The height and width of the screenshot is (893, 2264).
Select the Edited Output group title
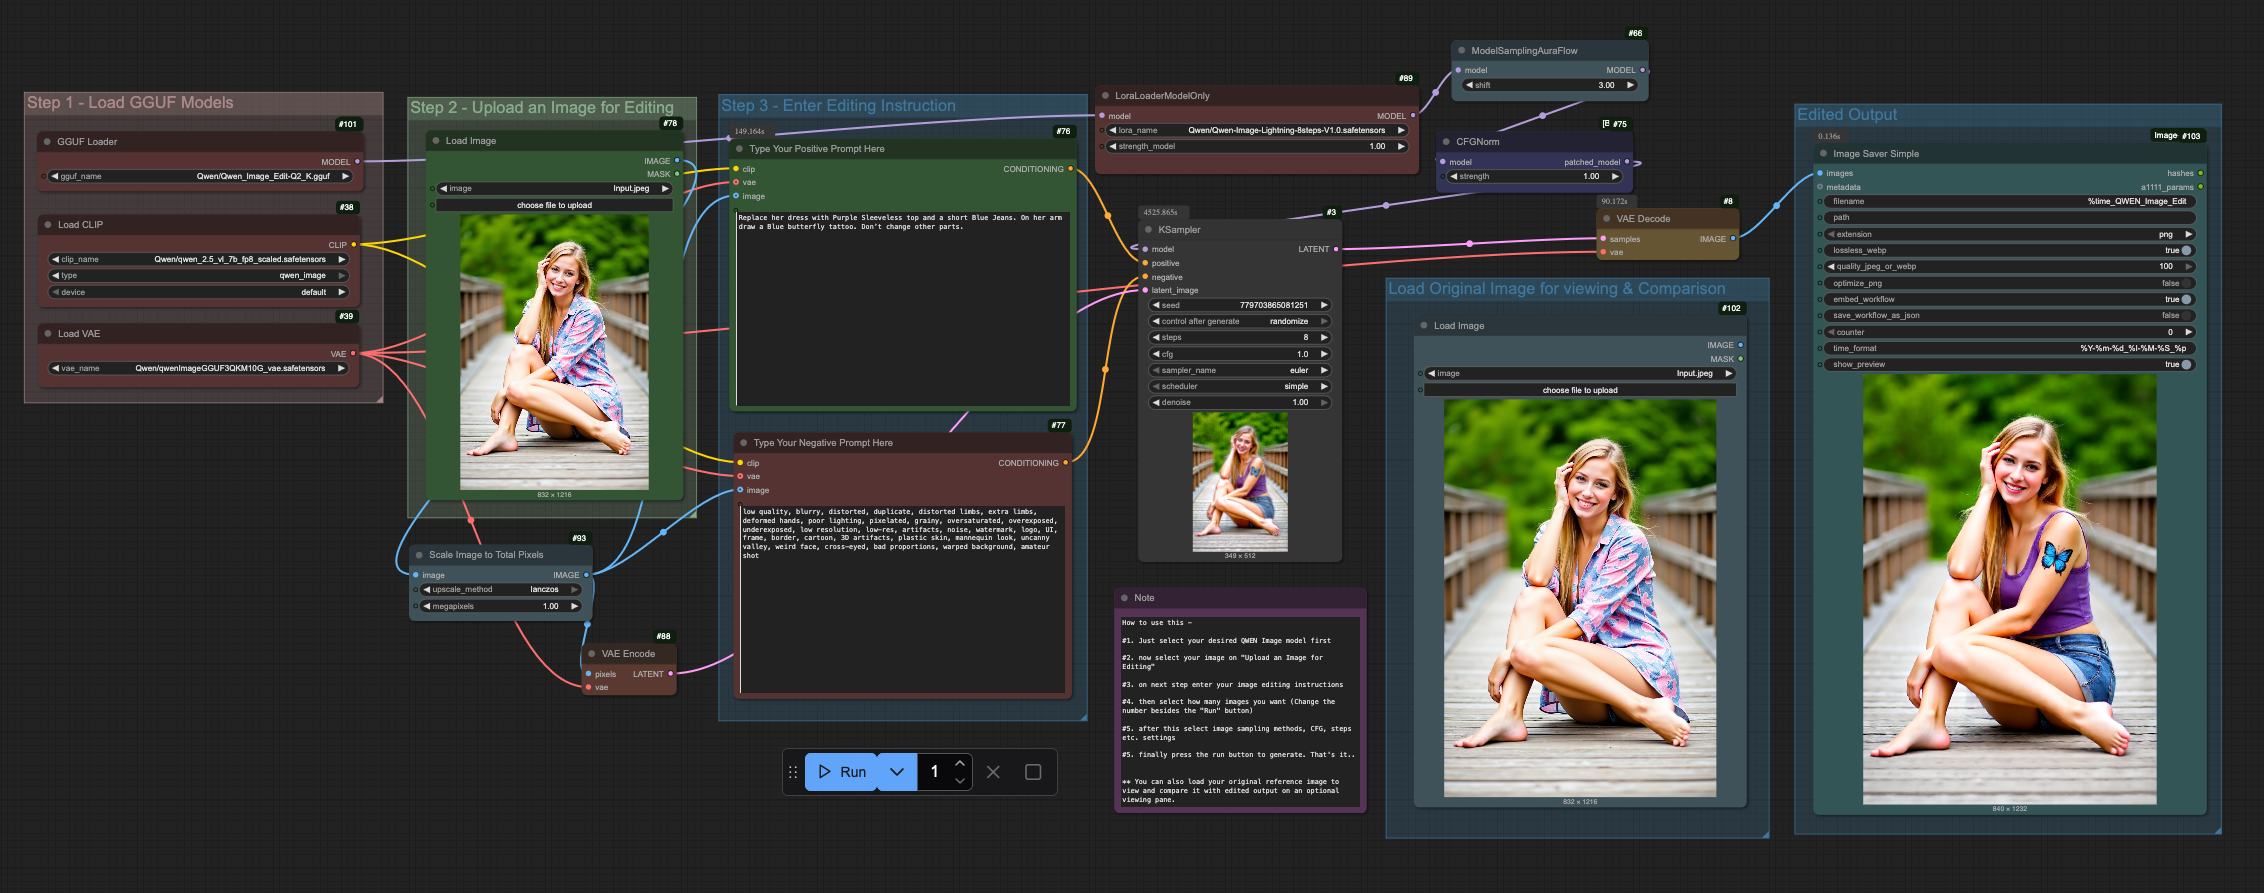coord(1846,115)
